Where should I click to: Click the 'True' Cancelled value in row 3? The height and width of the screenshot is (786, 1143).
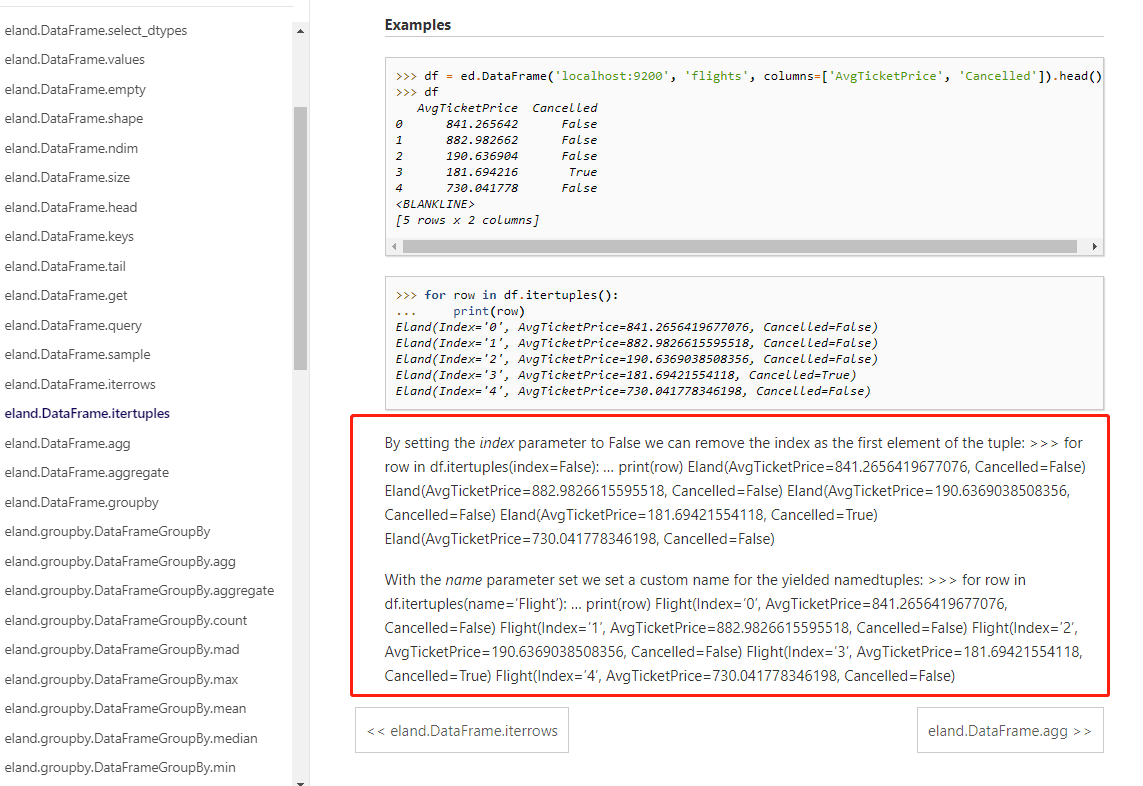(583, 172)
